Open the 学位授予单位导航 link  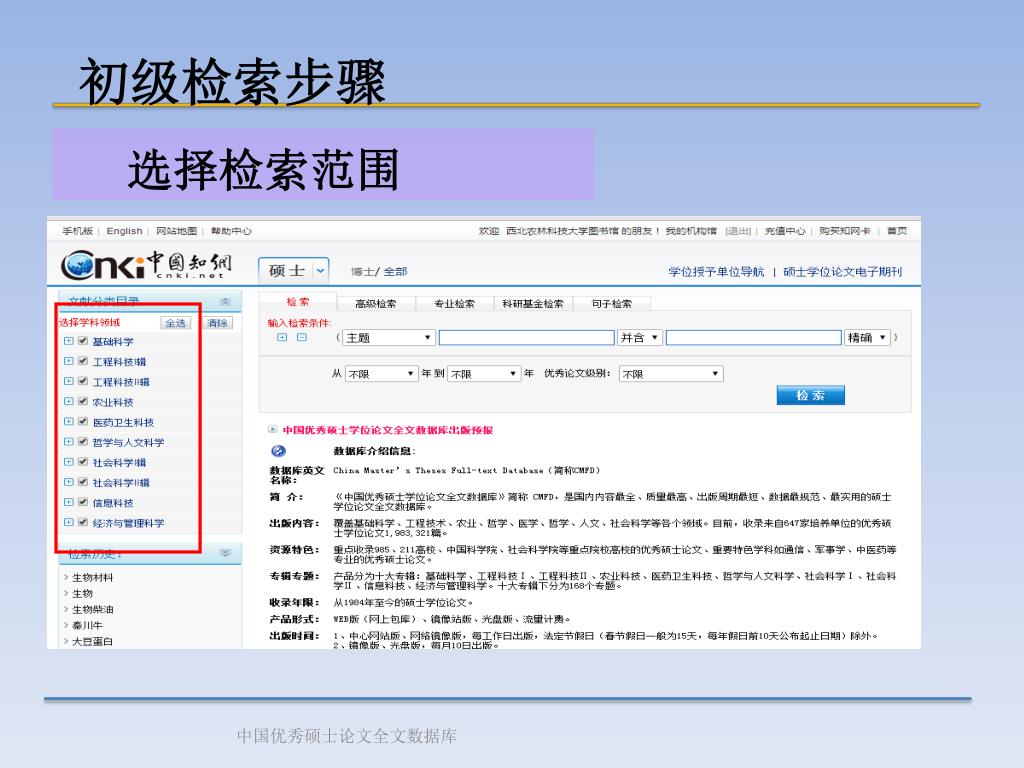pyautogui.click(x=716, y=272)
